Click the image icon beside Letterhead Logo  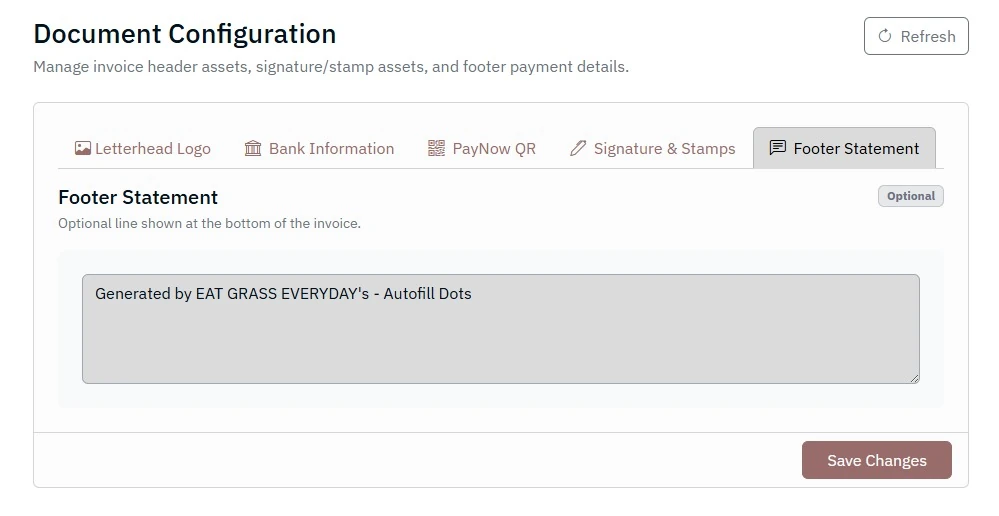click(83, 148)
